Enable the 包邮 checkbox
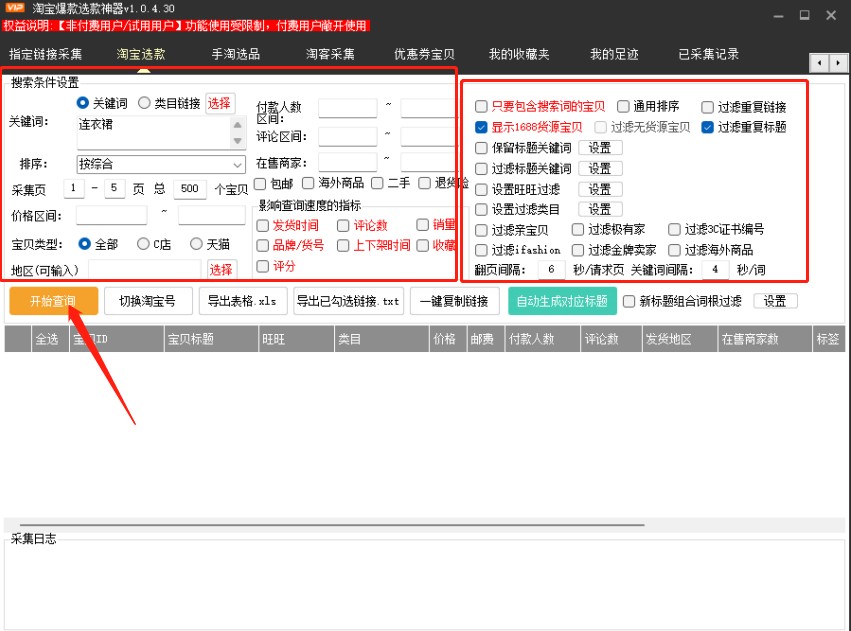 click(260, 184)
